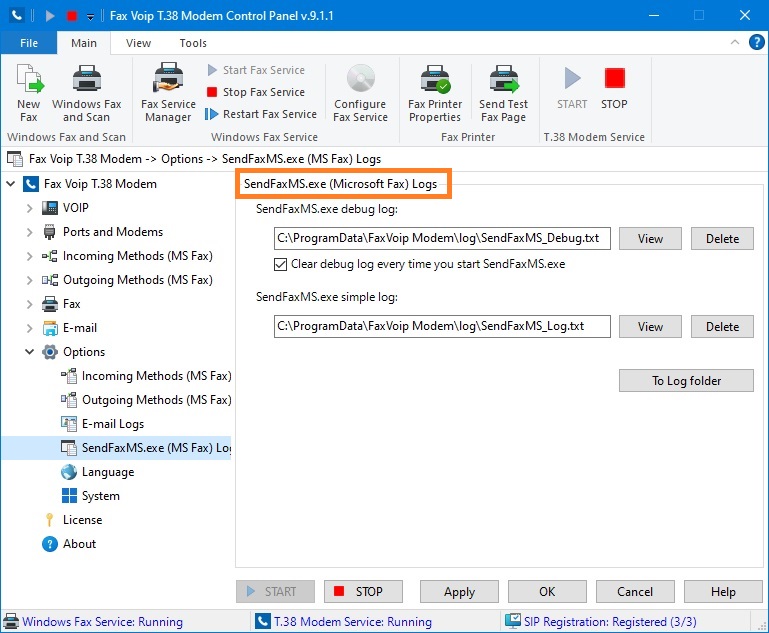Image resolution: width=769 pixels, height=633 pixels.
Task: Switch to the Tools tab
Action: (193, 43)
